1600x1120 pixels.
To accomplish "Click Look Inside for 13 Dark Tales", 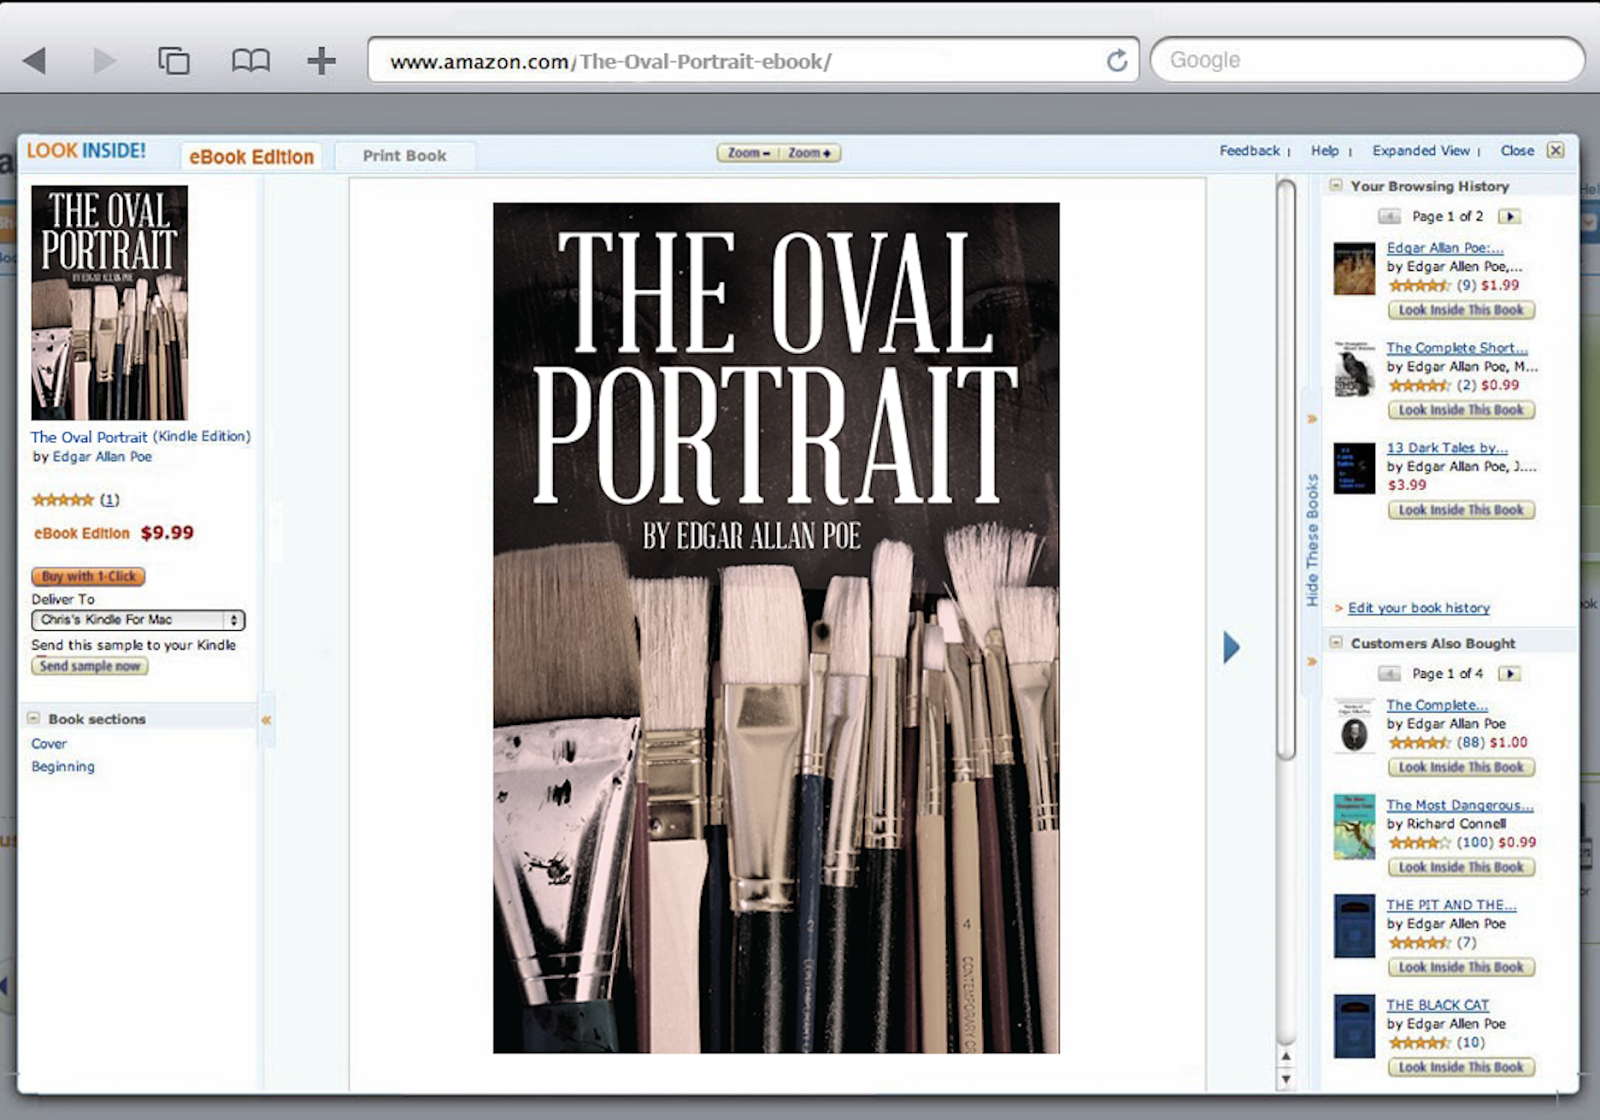I will (x=1461, y=511).
